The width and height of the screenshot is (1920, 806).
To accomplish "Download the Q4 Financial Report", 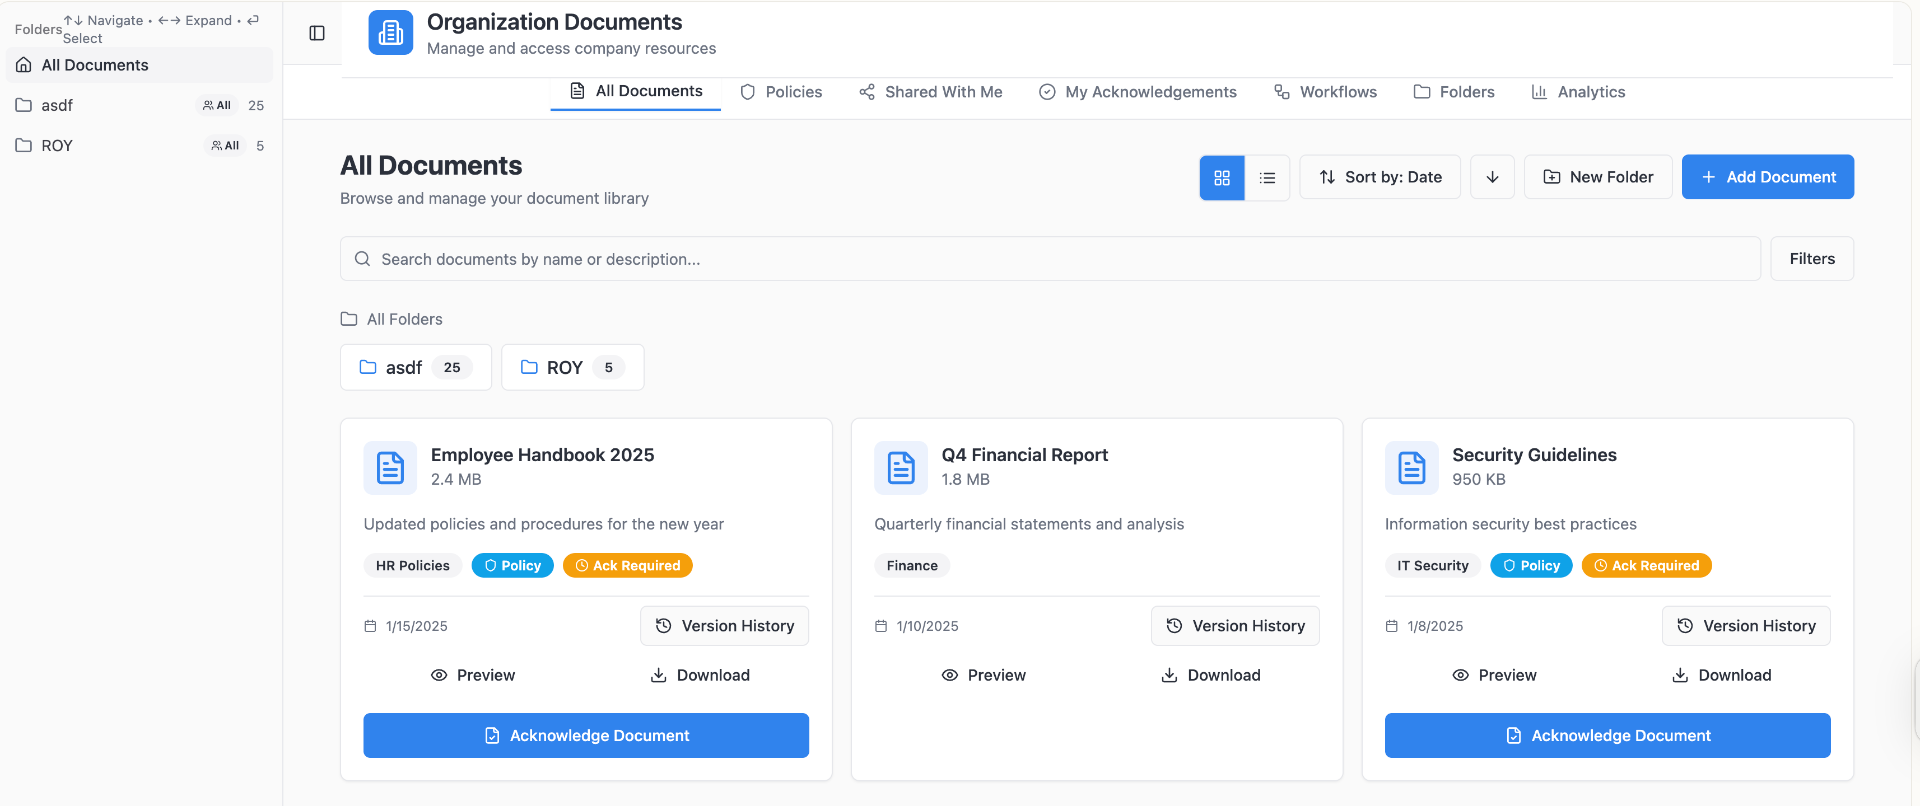I will coord(1211,675).
